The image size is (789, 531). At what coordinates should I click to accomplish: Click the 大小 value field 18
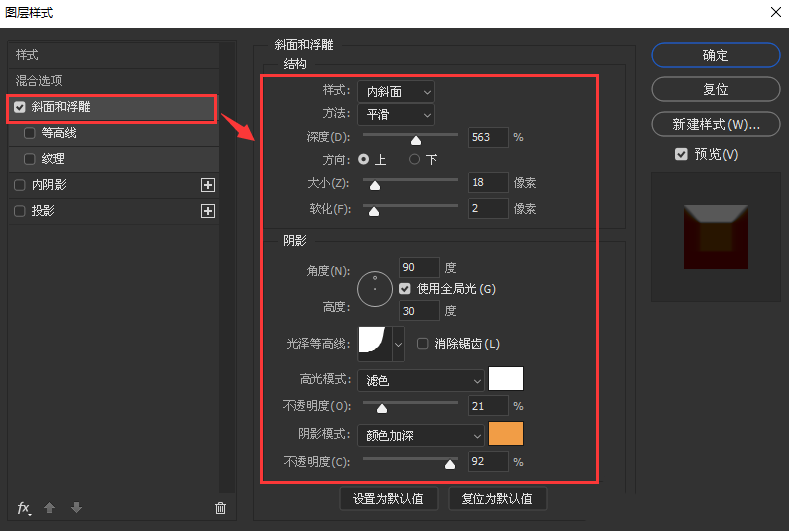(x=488, y=182)
